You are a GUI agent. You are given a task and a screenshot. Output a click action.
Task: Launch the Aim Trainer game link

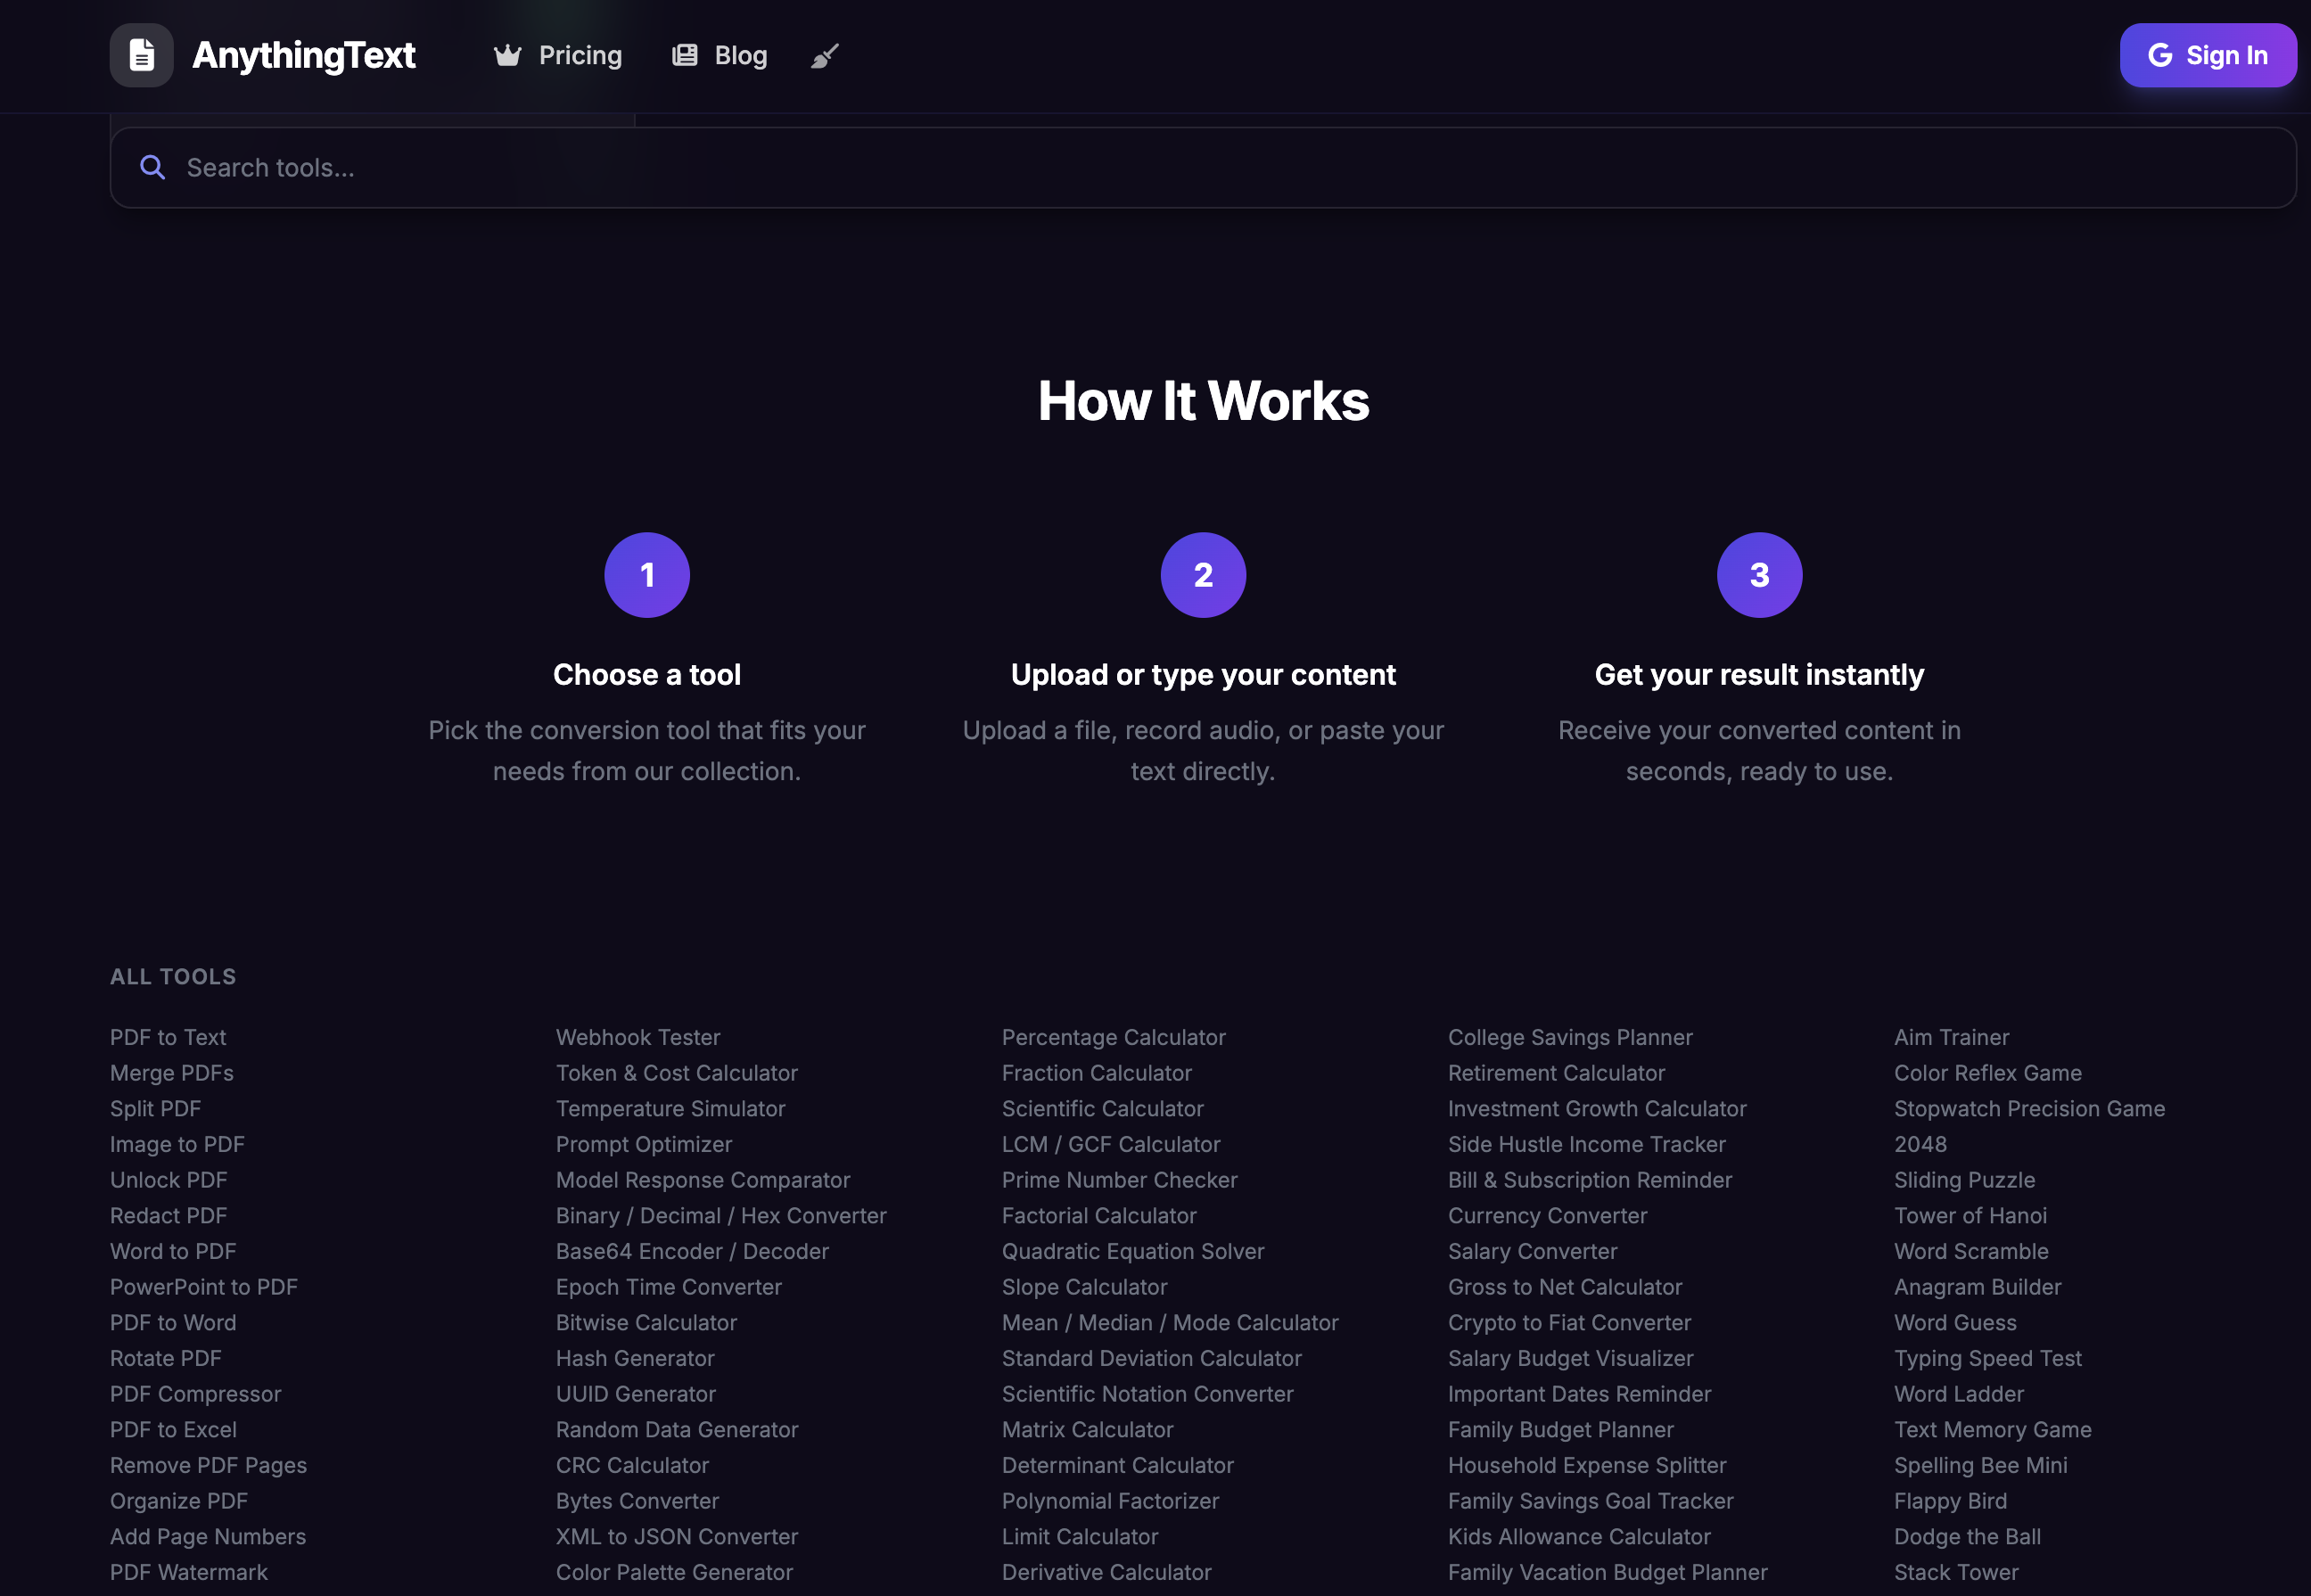[x=1950, y=1037]
